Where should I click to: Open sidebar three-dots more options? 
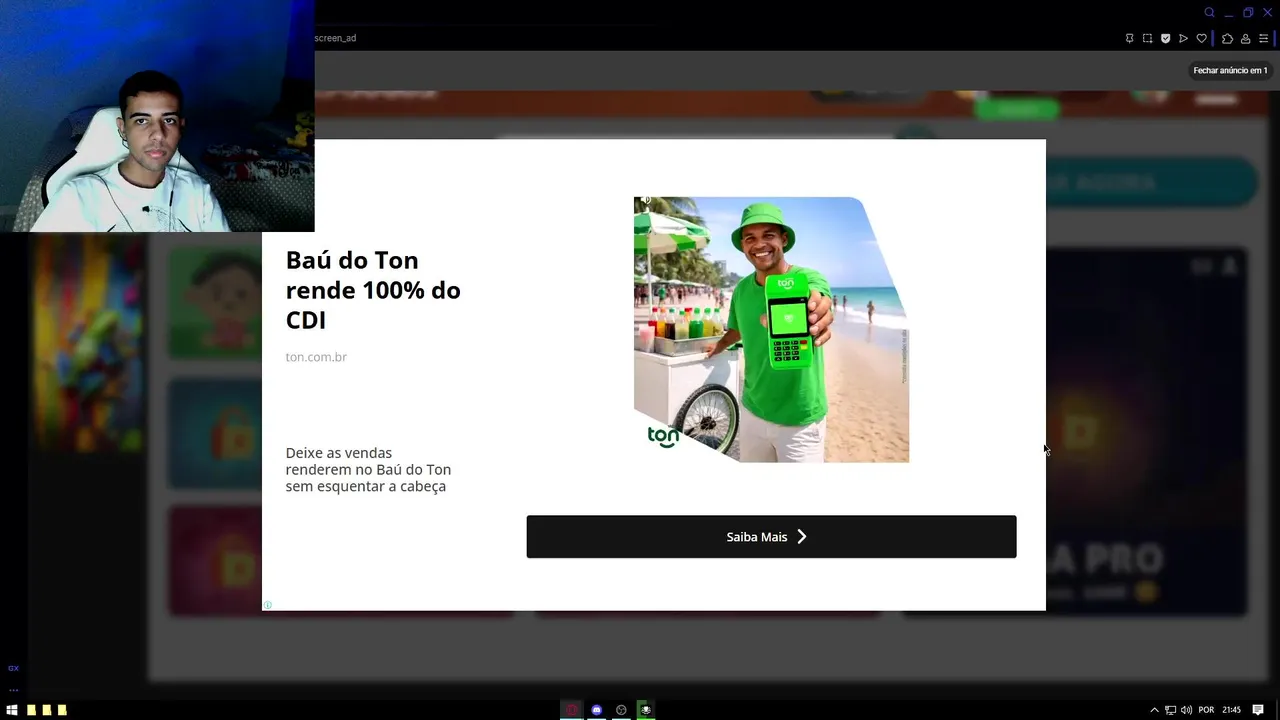pyautogui.click(x=13, y=689)
